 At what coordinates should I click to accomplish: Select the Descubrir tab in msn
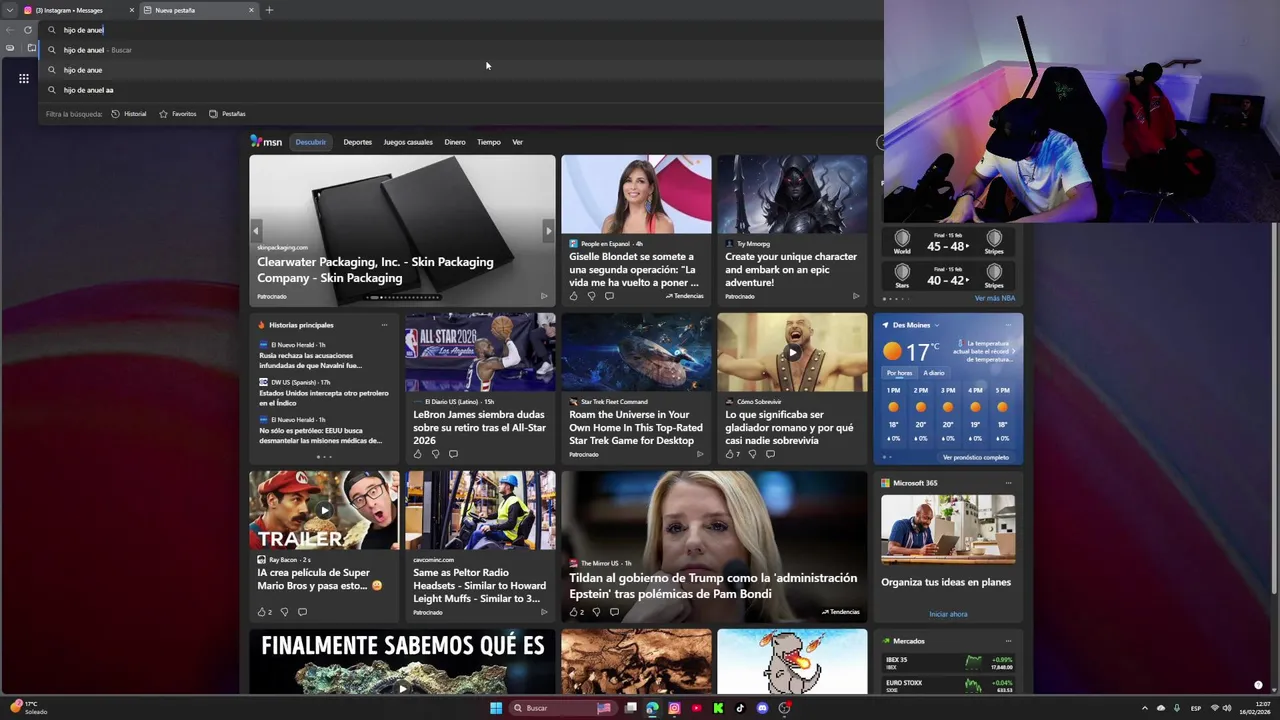(310, 142)
